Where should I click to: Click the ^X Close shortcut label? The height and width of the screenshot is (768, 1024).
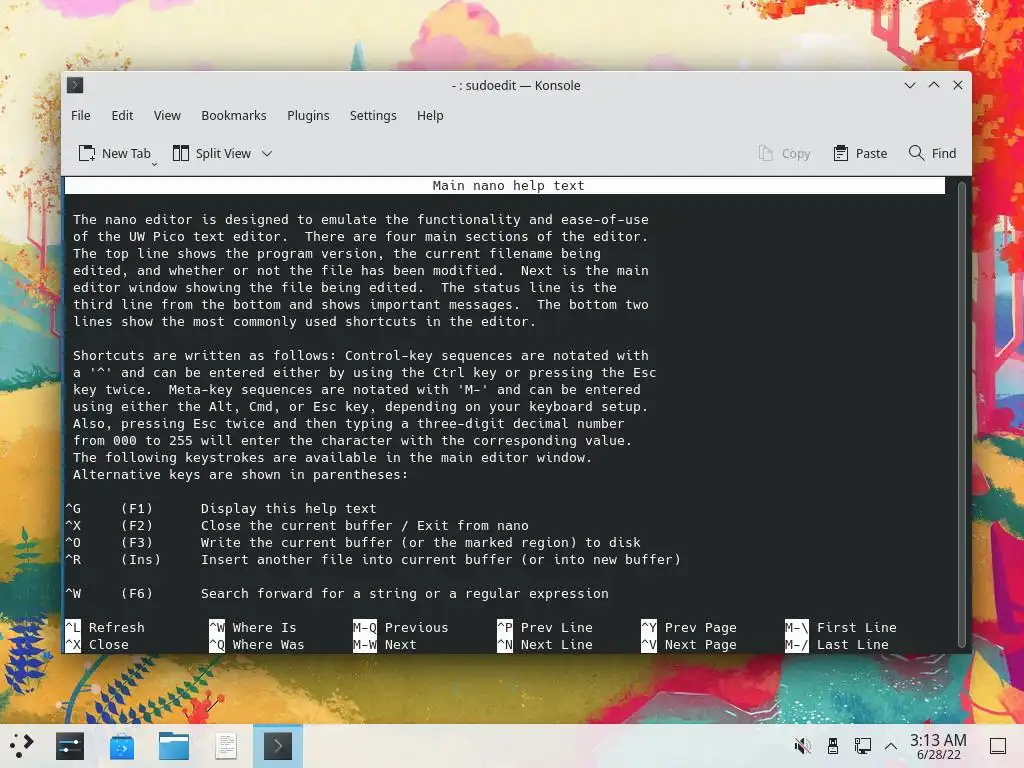pos(97,645)
